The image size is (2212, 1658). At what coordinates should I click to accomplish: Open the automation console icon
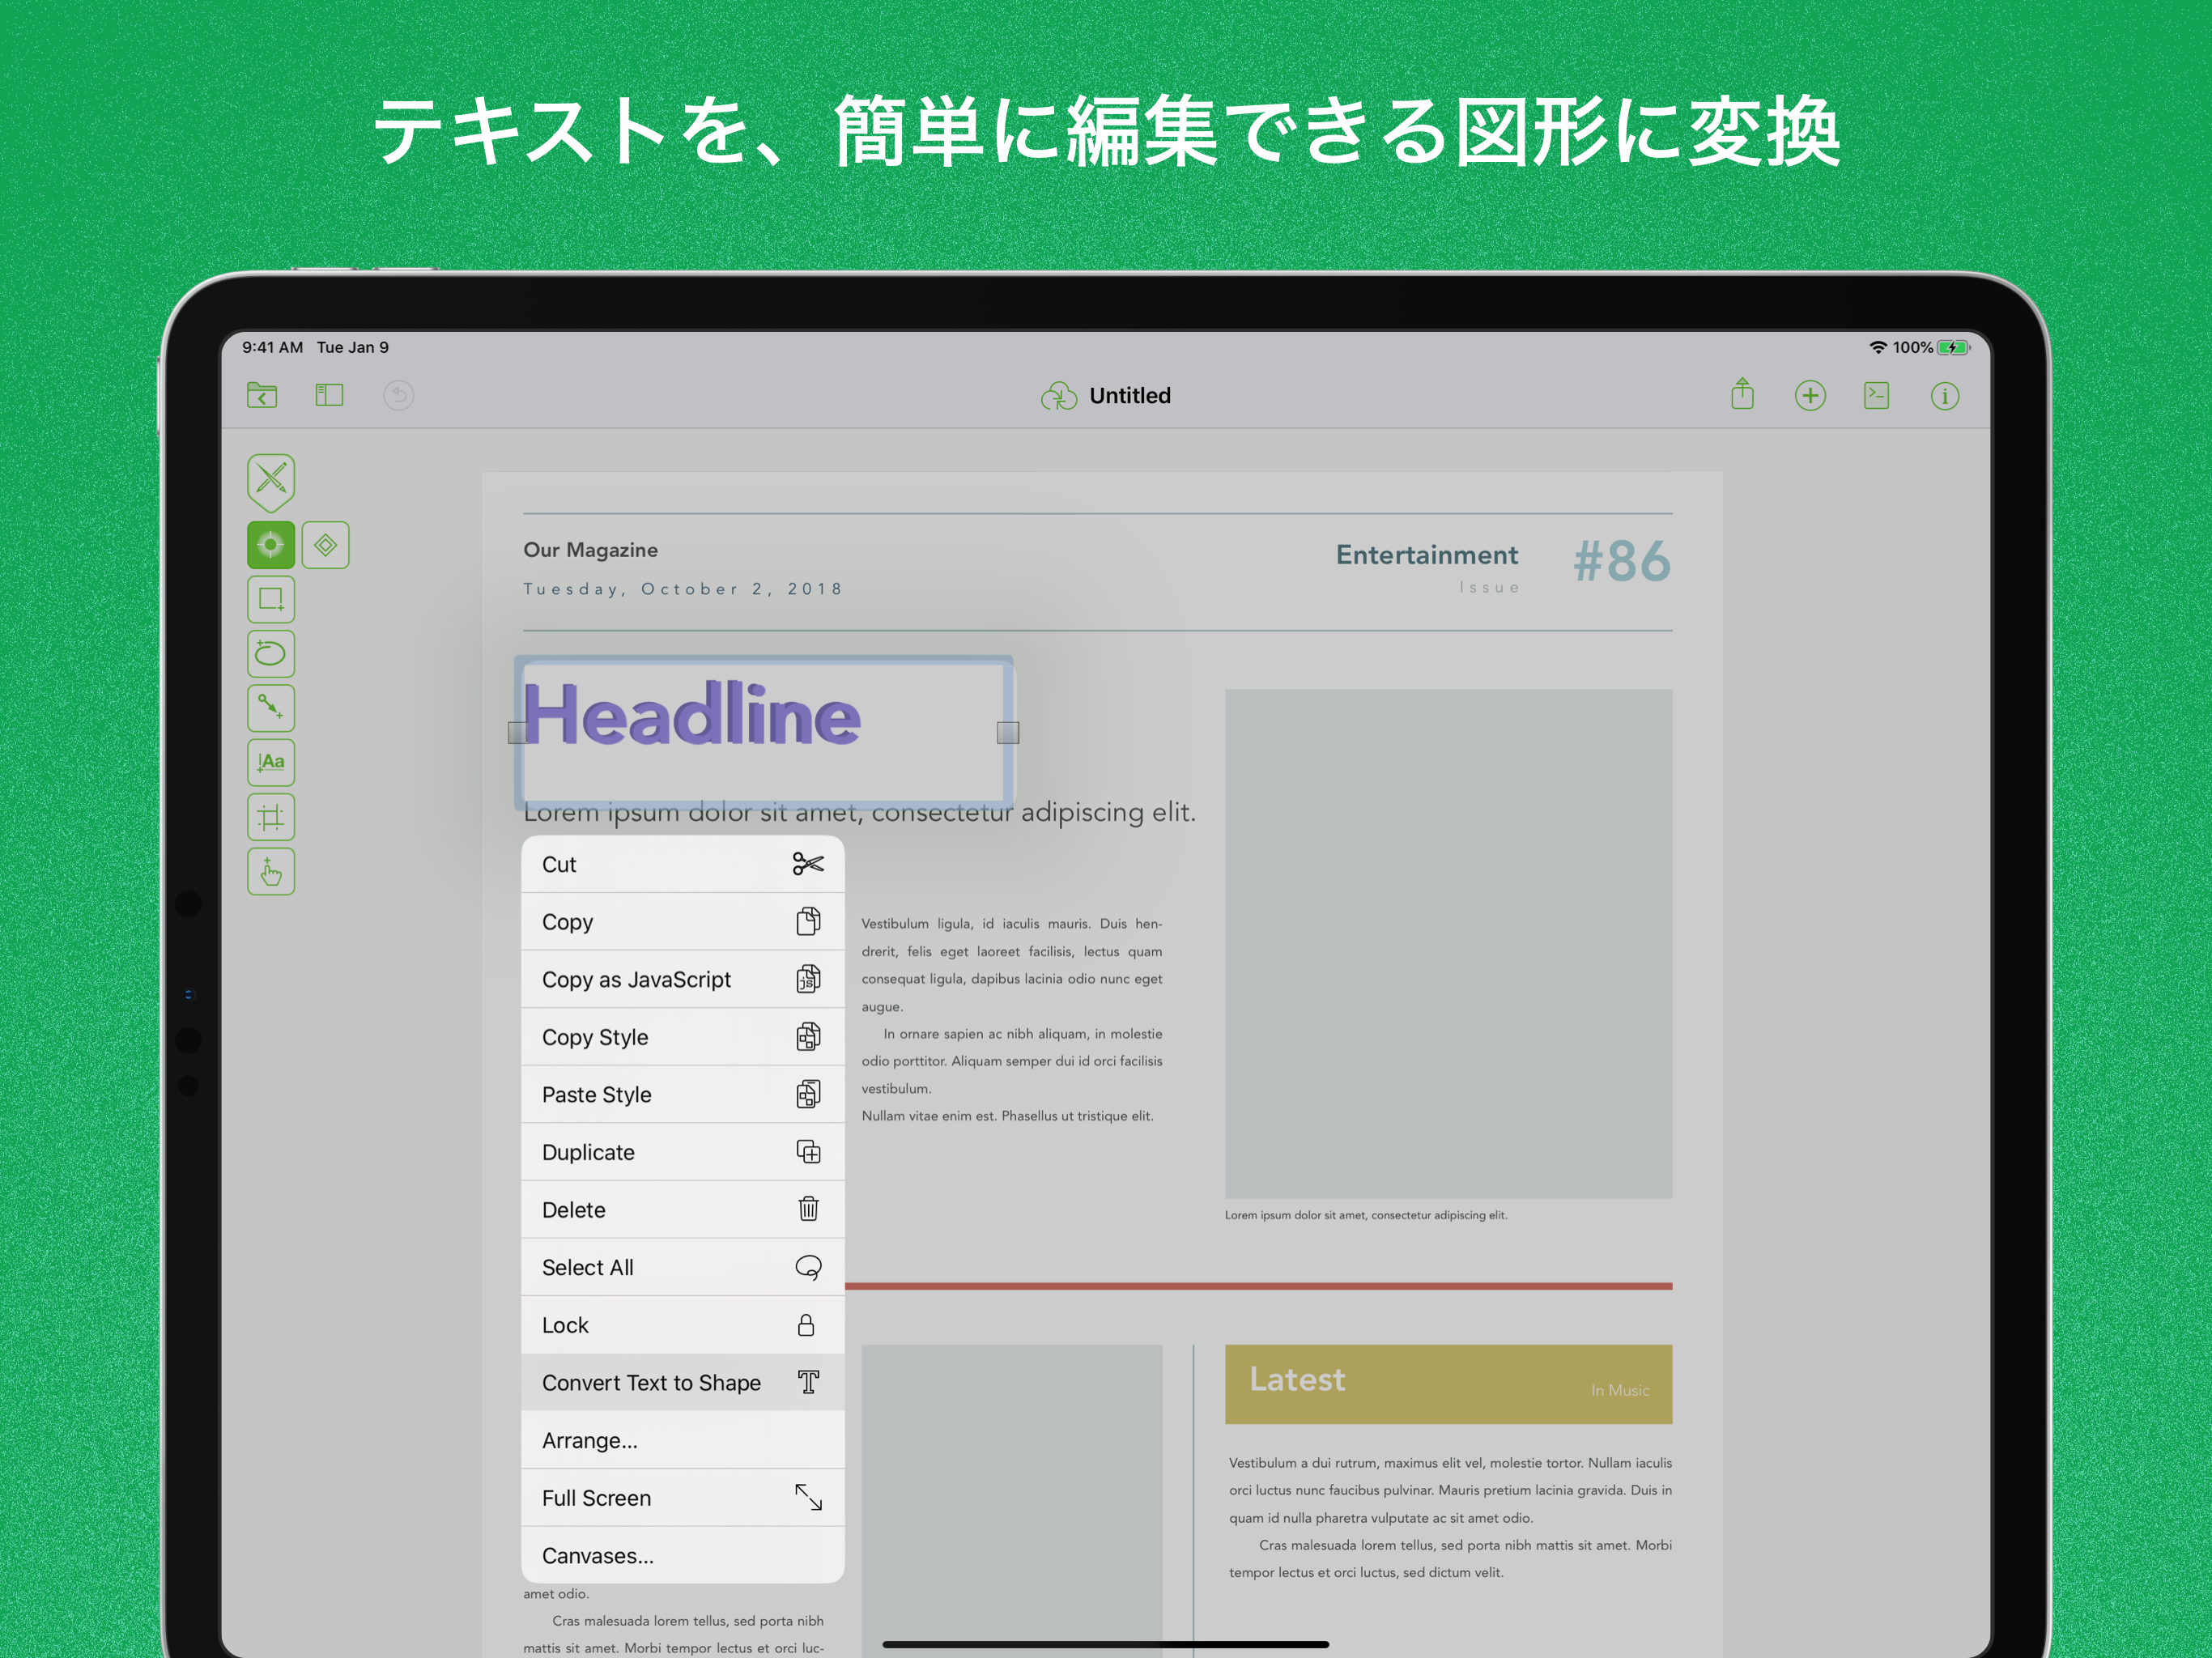(x=1876, y=395)
